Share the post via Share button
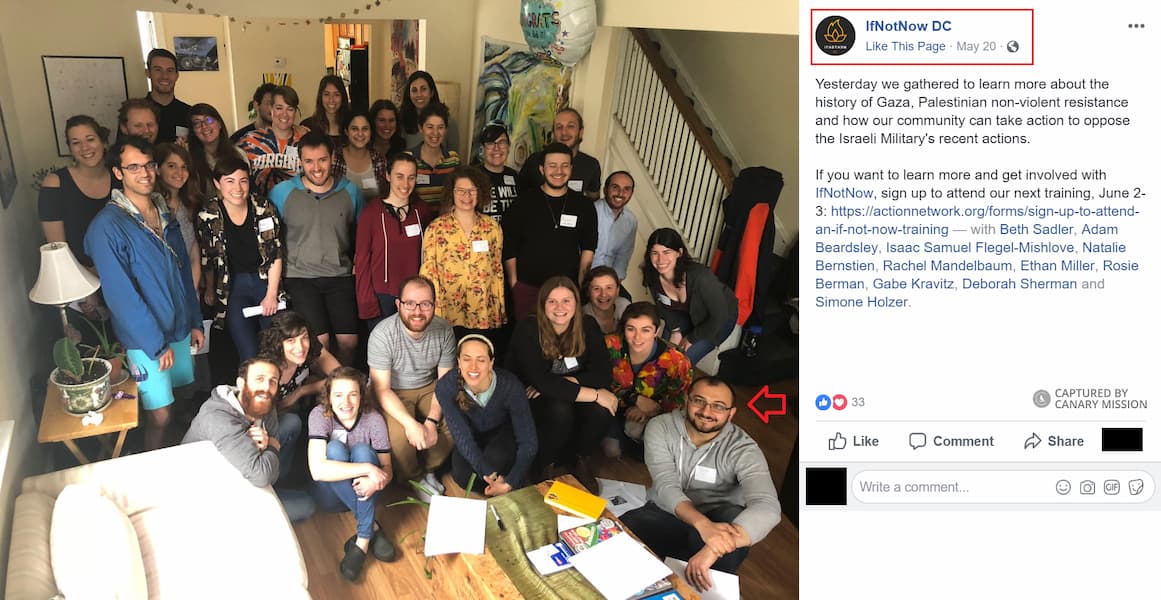Image resolution: width=1161 pixels, height=600 pixels. pyautogui.click(x=1055, y=441)
